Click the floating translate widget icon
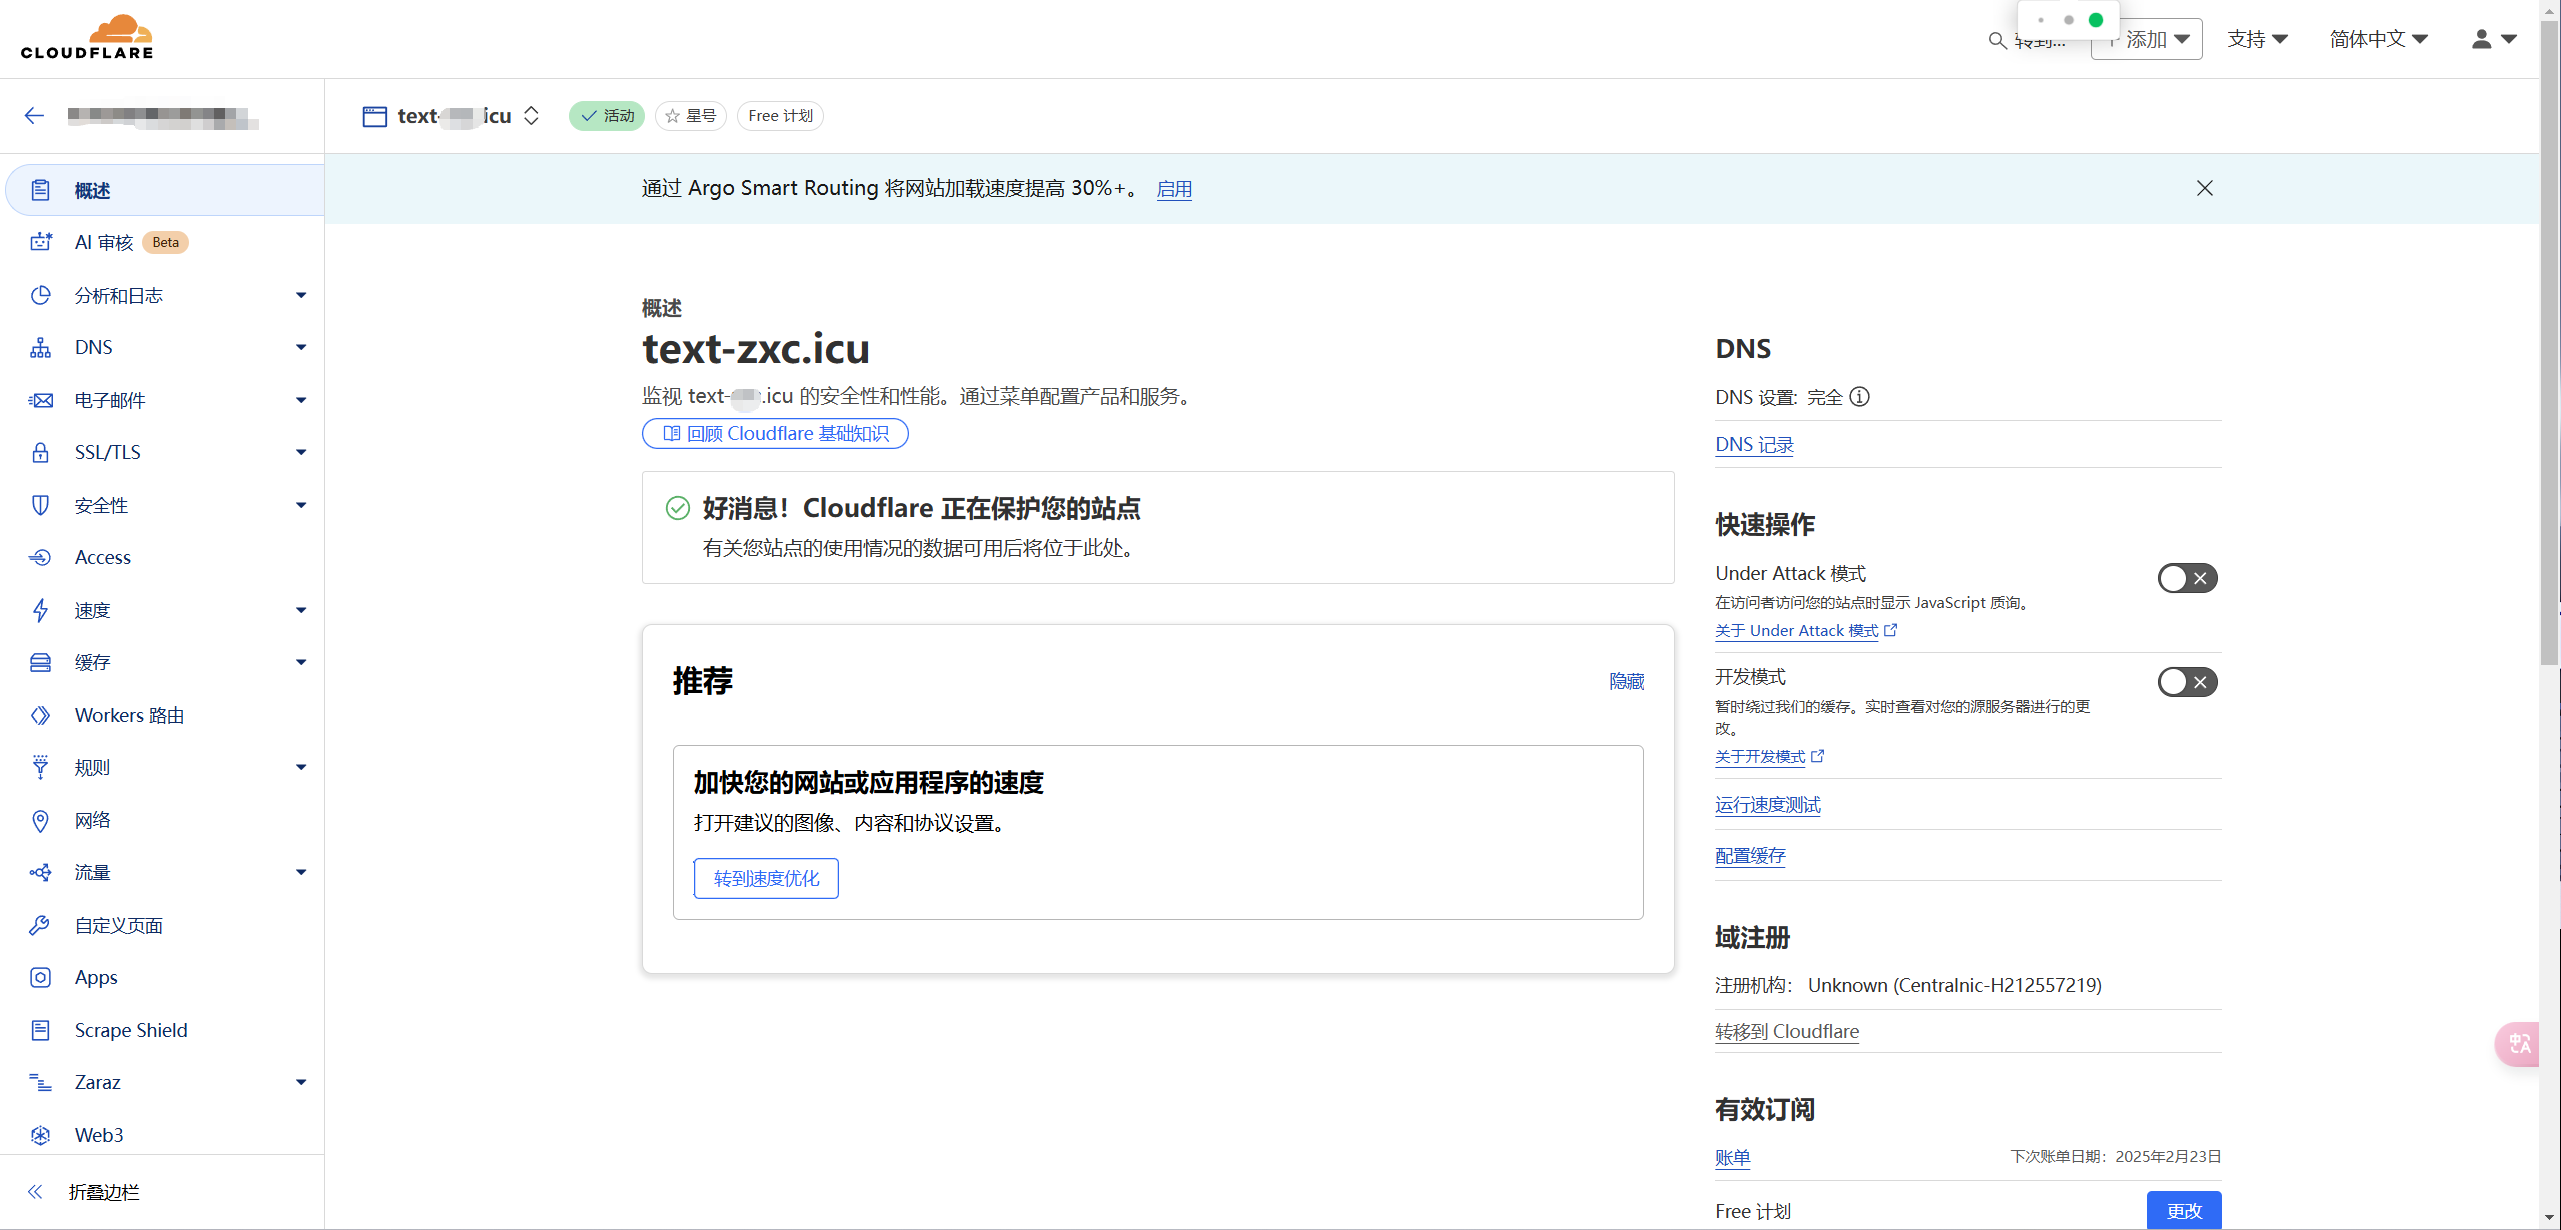Image resolution: width=2561 pixels, height=1230 pixels. click(x=2519, y=1044)
